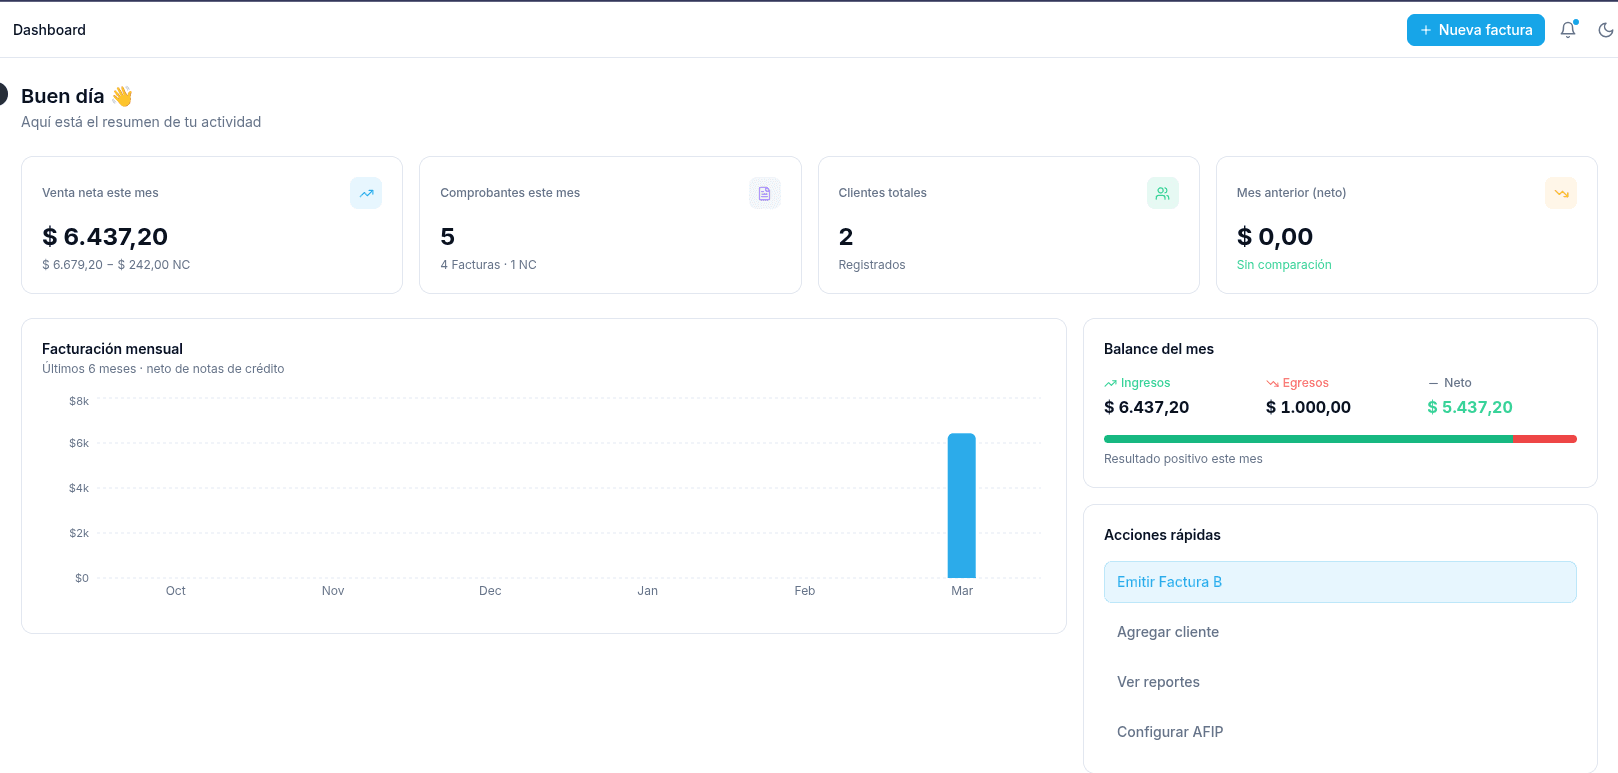Click the trending-up icon on Venta neta card
Screen dimensions: 1618x773
(366, 193)
